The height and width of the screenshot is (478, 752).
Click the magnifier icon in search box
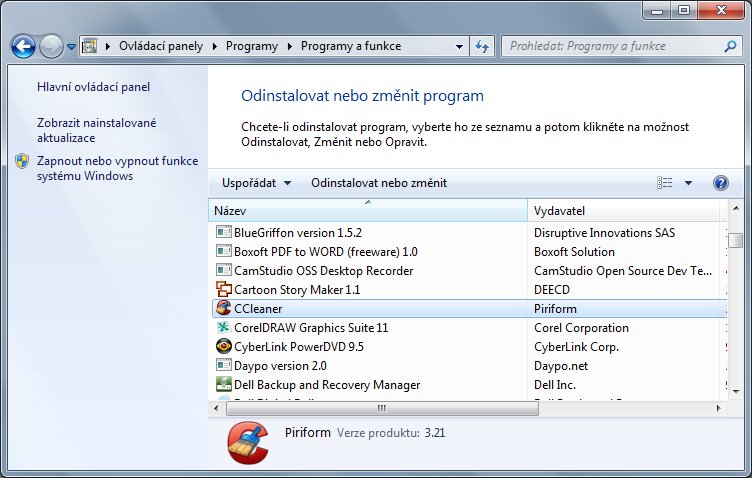(x=730, y=46)
